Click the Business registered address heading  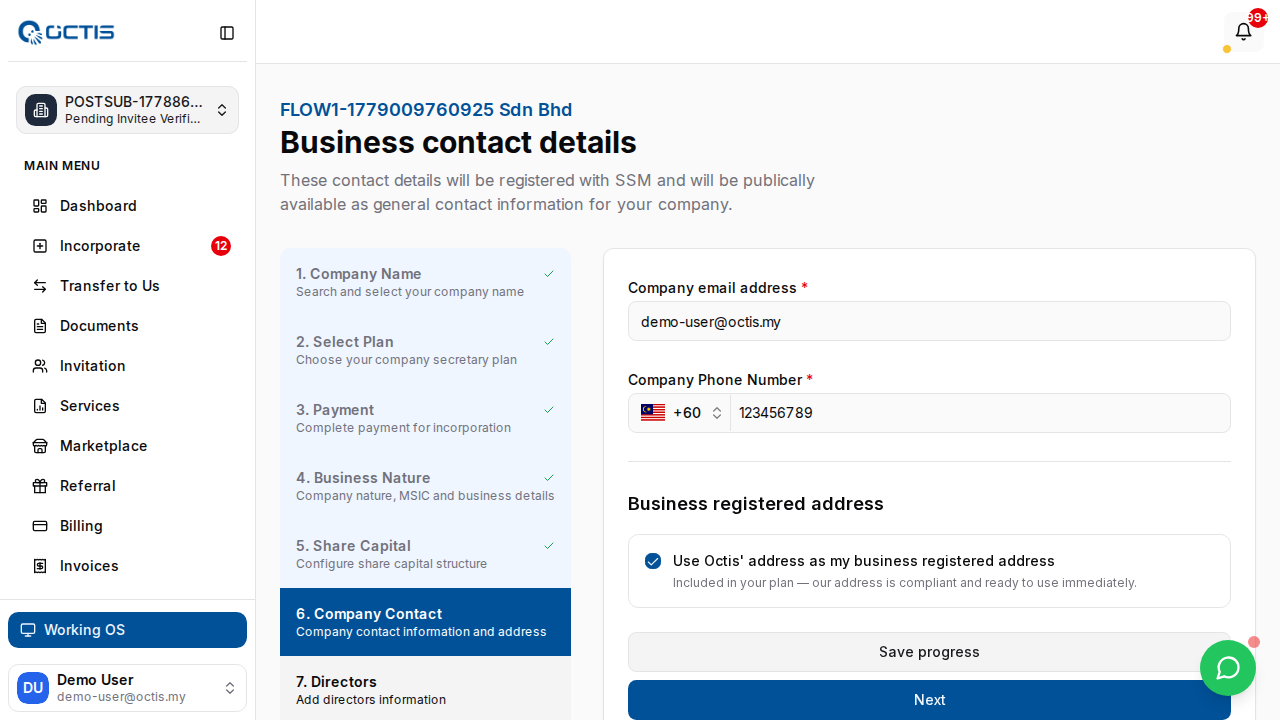(756, 504)
